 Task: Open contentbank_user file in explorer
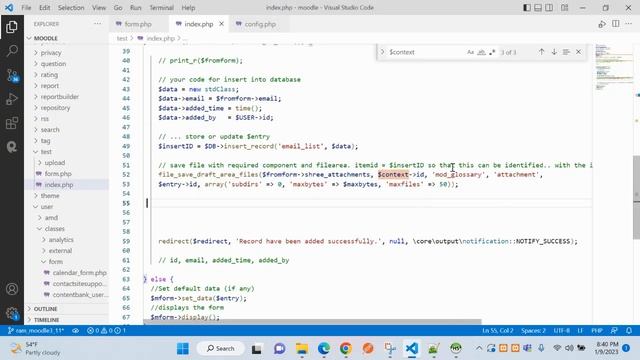pos(80,295)
